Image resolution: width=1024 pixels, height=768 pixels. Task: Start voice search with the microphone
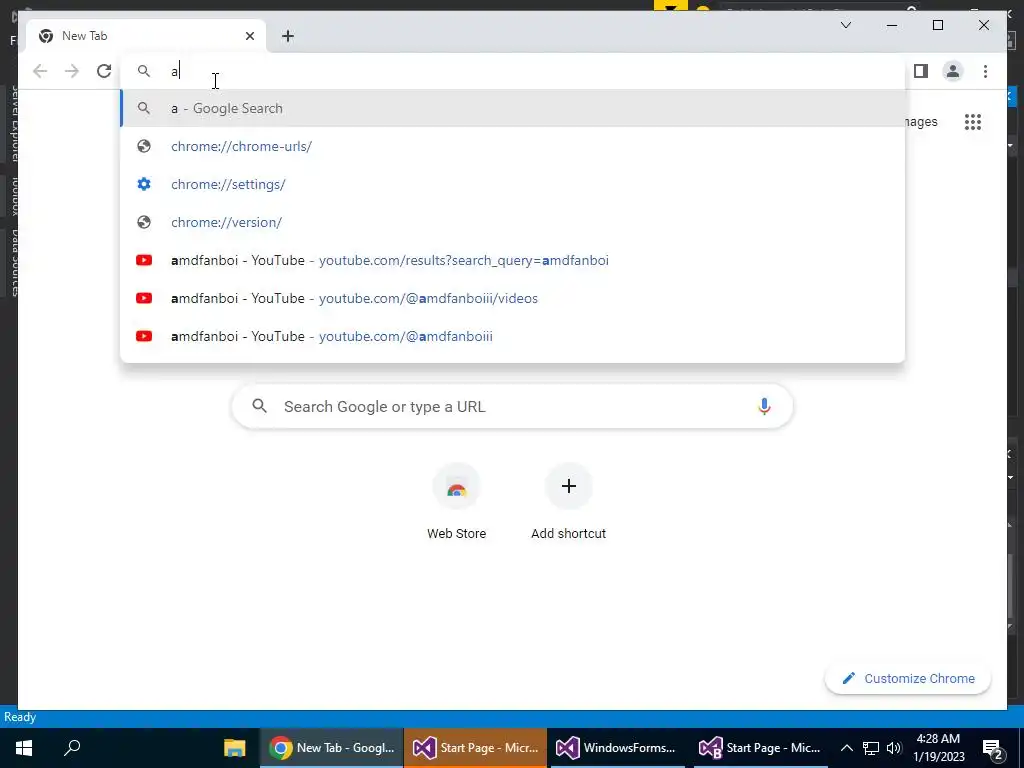click(x=764, y=406)
